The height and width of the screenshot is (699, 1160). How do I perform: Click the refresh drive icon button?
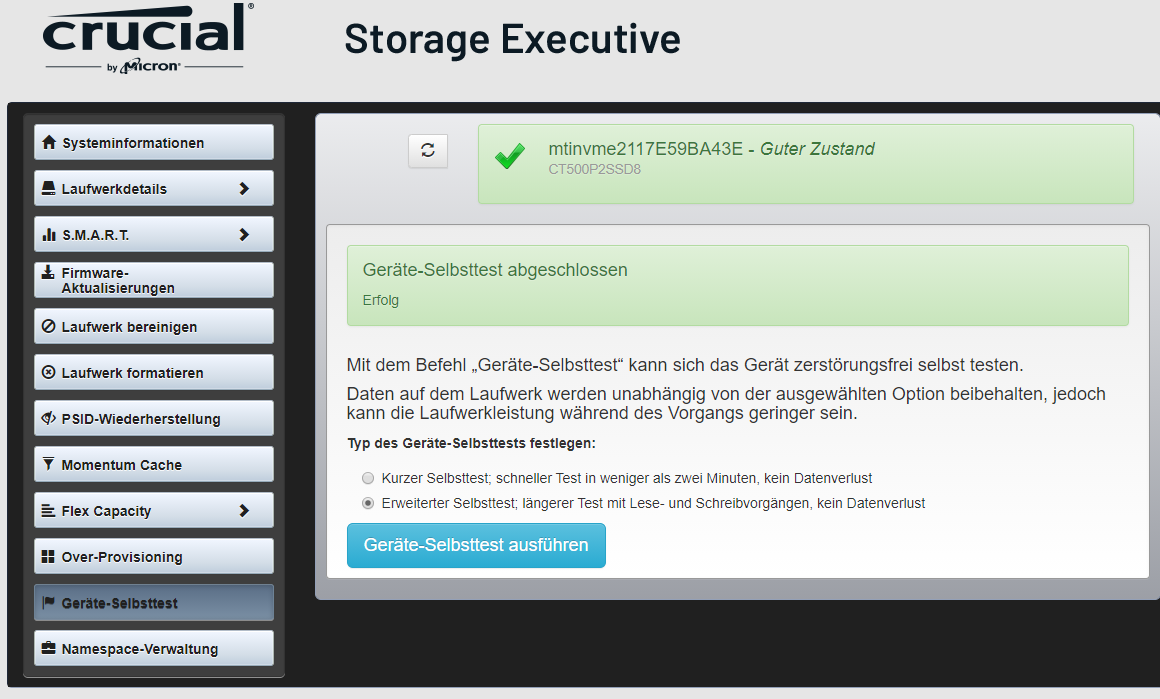(428, 150)
